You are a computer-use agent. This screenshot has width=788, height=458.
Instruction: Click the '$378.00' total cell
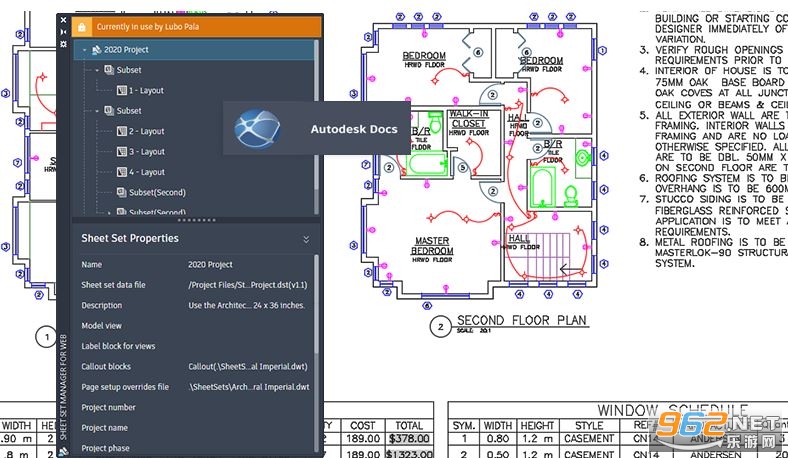click(409, 438)
